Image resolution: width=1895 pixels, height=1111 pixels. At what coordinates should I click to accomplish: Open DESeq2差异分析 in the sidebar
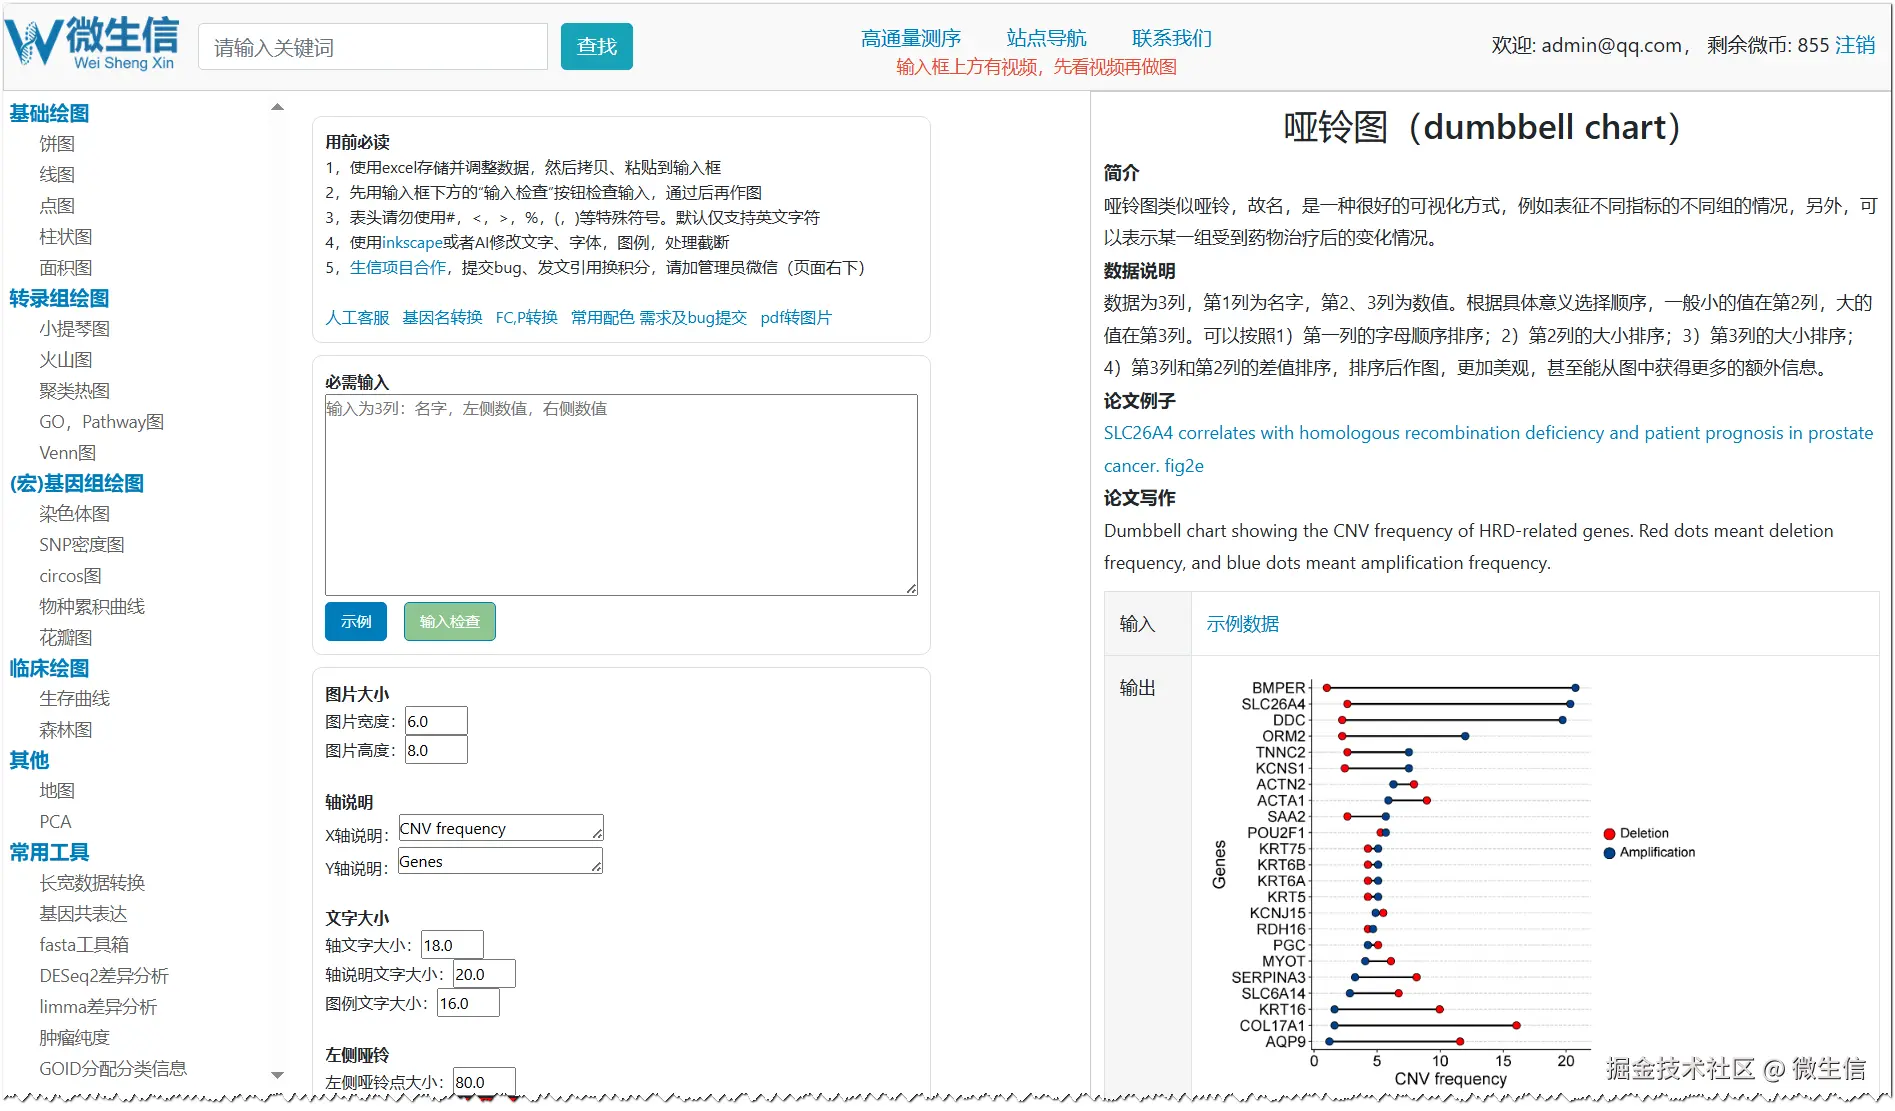104,976
